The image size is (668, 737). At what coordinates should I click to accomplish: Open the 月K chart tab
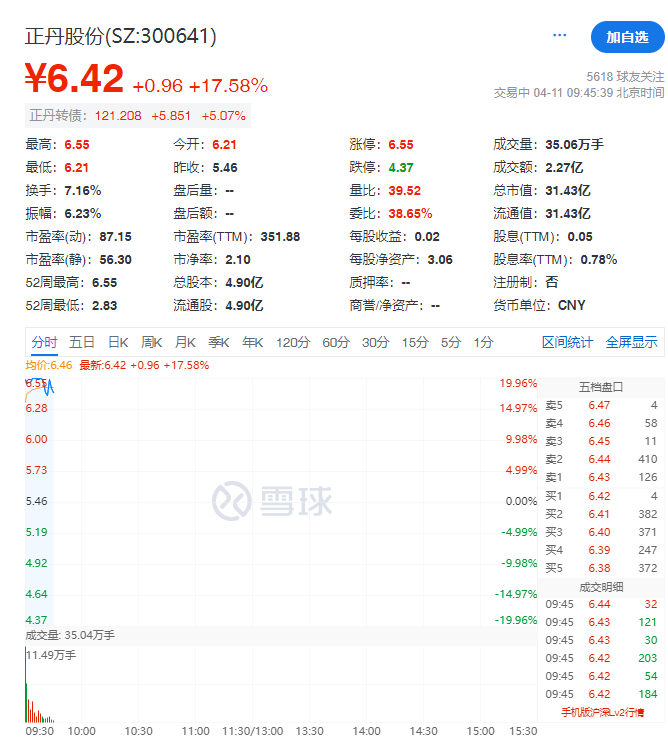(185, 342)
